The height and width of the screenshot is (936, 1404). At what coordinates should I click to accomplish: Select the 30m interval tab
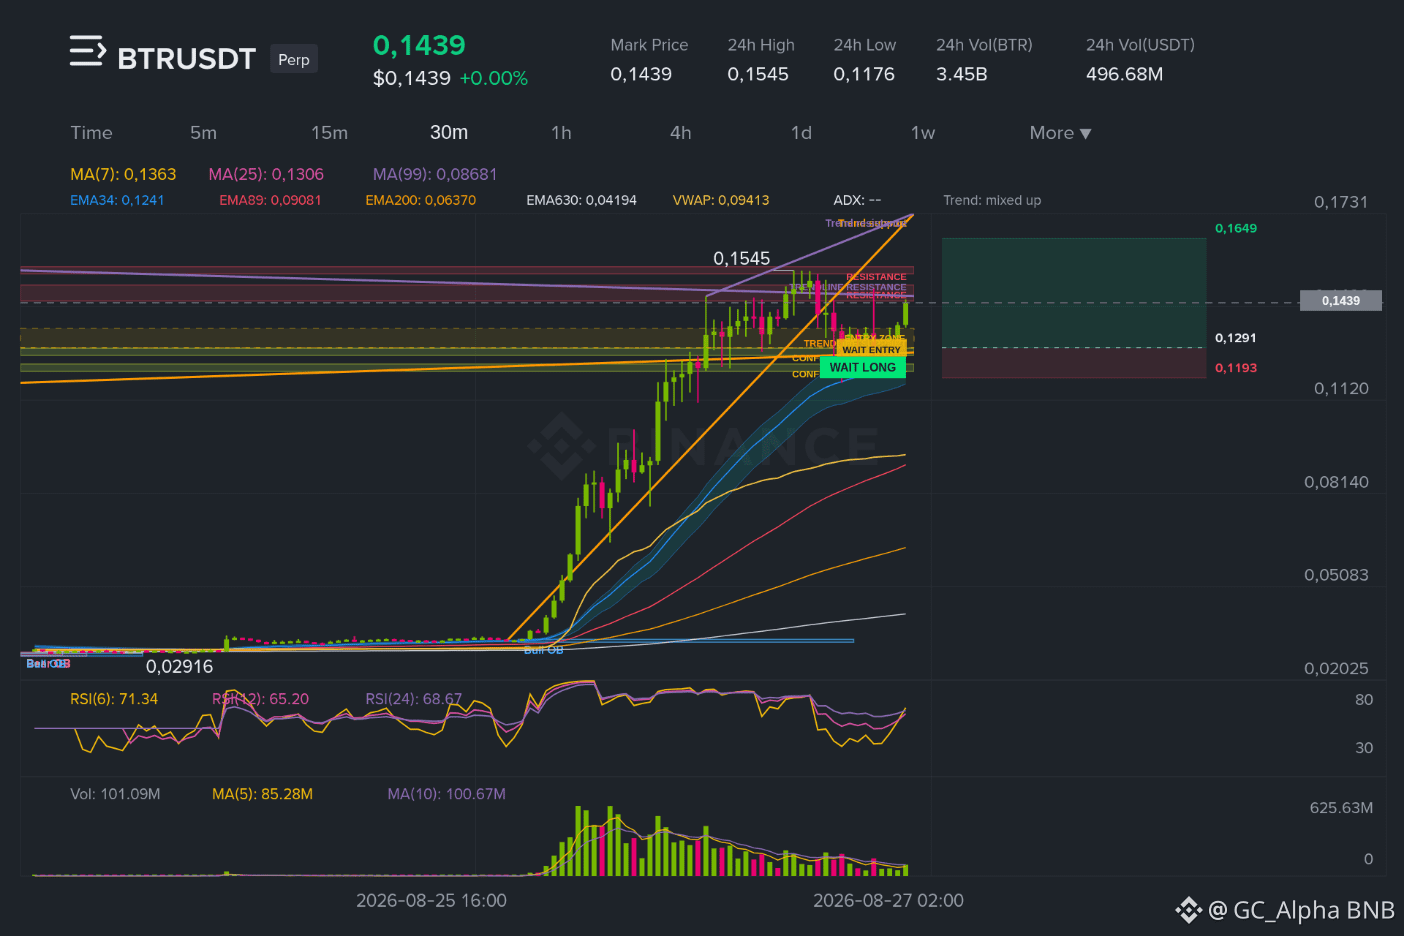pyautogui.click(x=449, y=133)
